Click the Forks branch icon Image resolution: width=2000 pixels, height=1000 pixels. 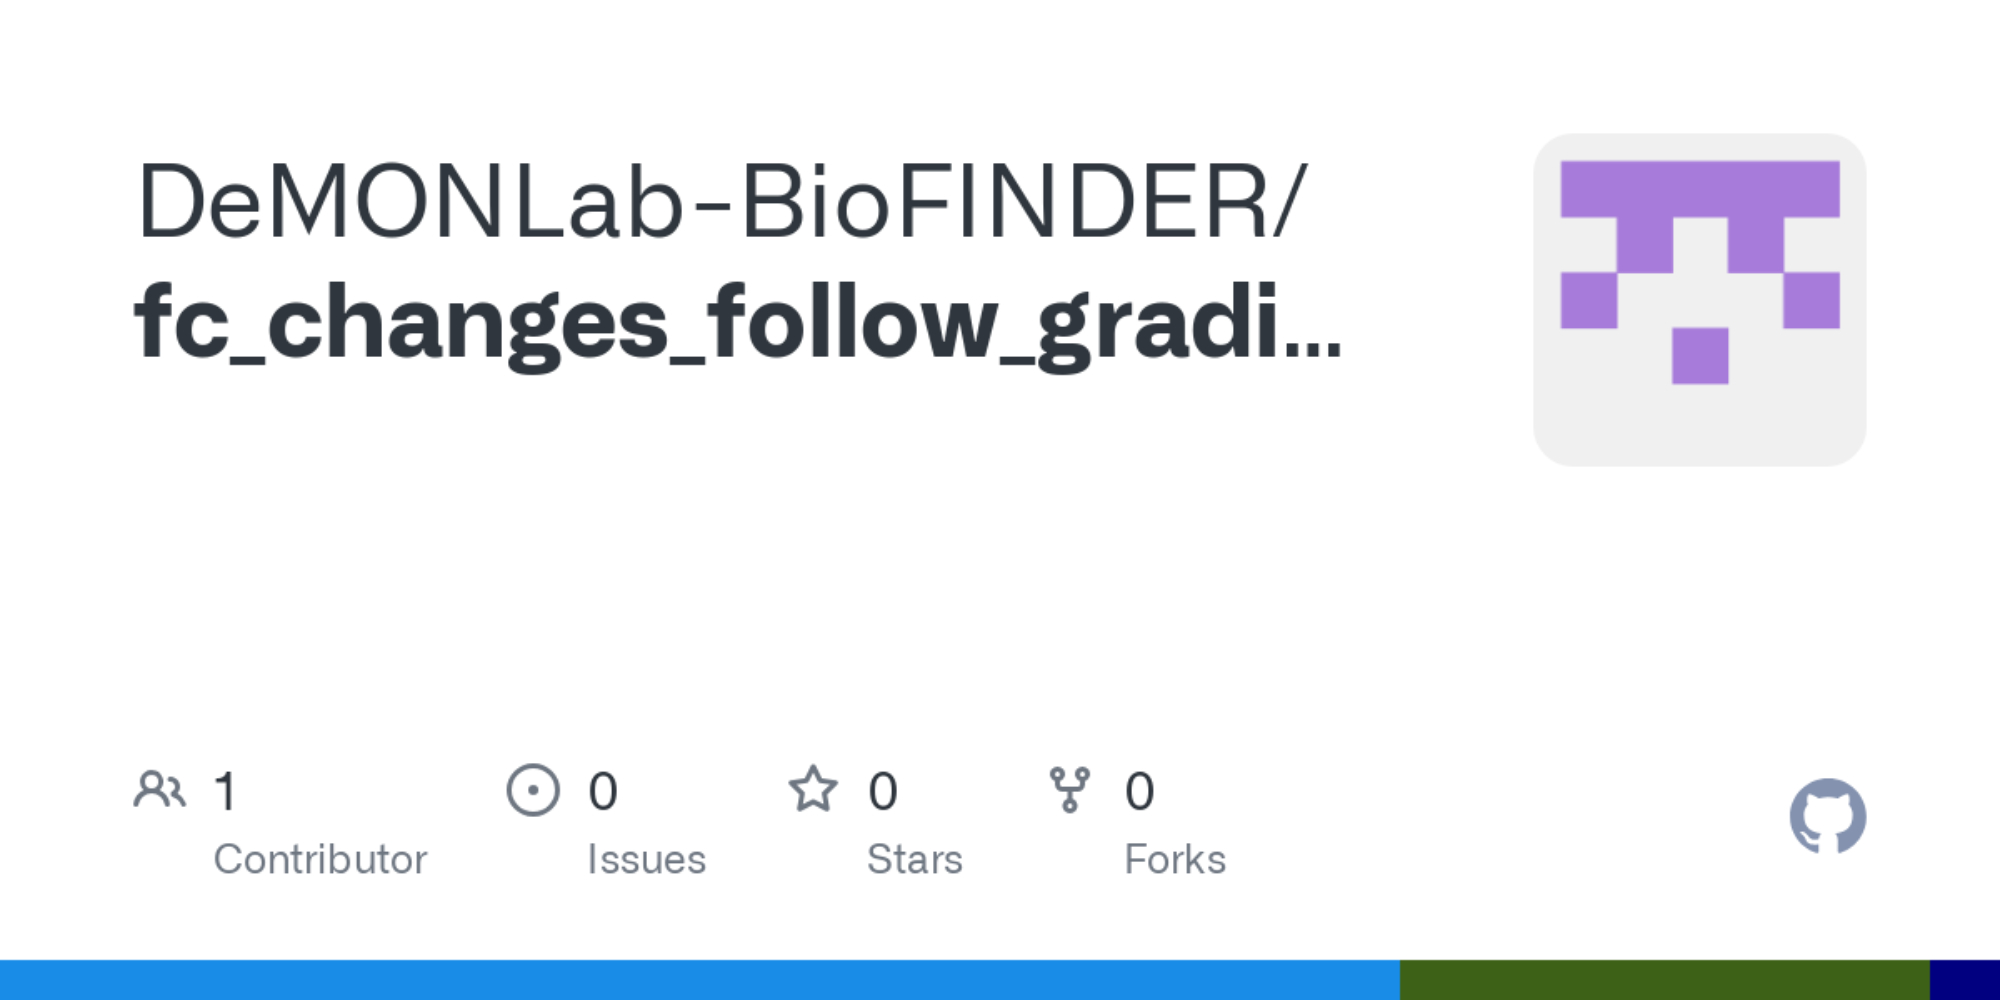click(x=1069, y=790)
